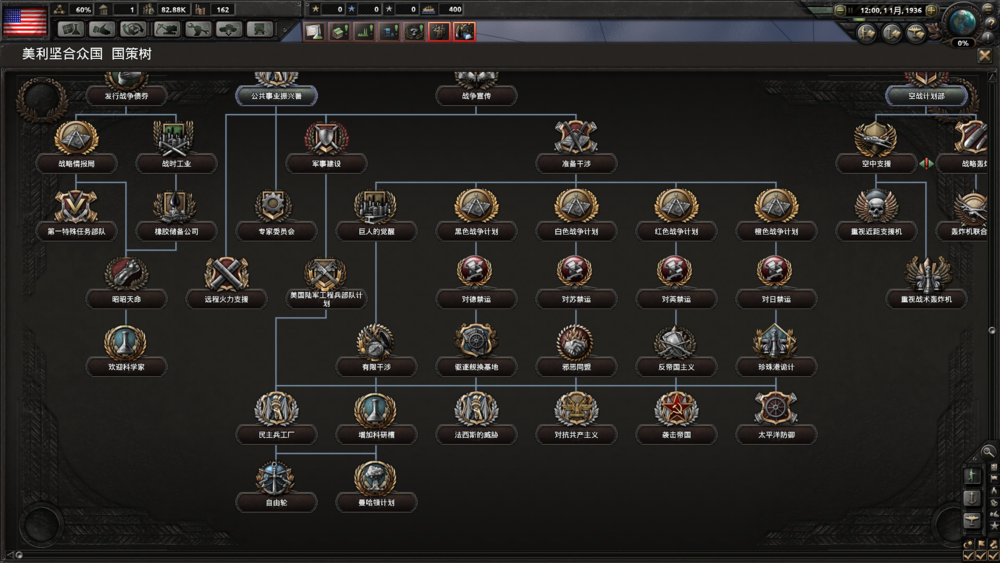
Task: Select the 太平洋防御 focus
Action: click(x=776, y=418)
